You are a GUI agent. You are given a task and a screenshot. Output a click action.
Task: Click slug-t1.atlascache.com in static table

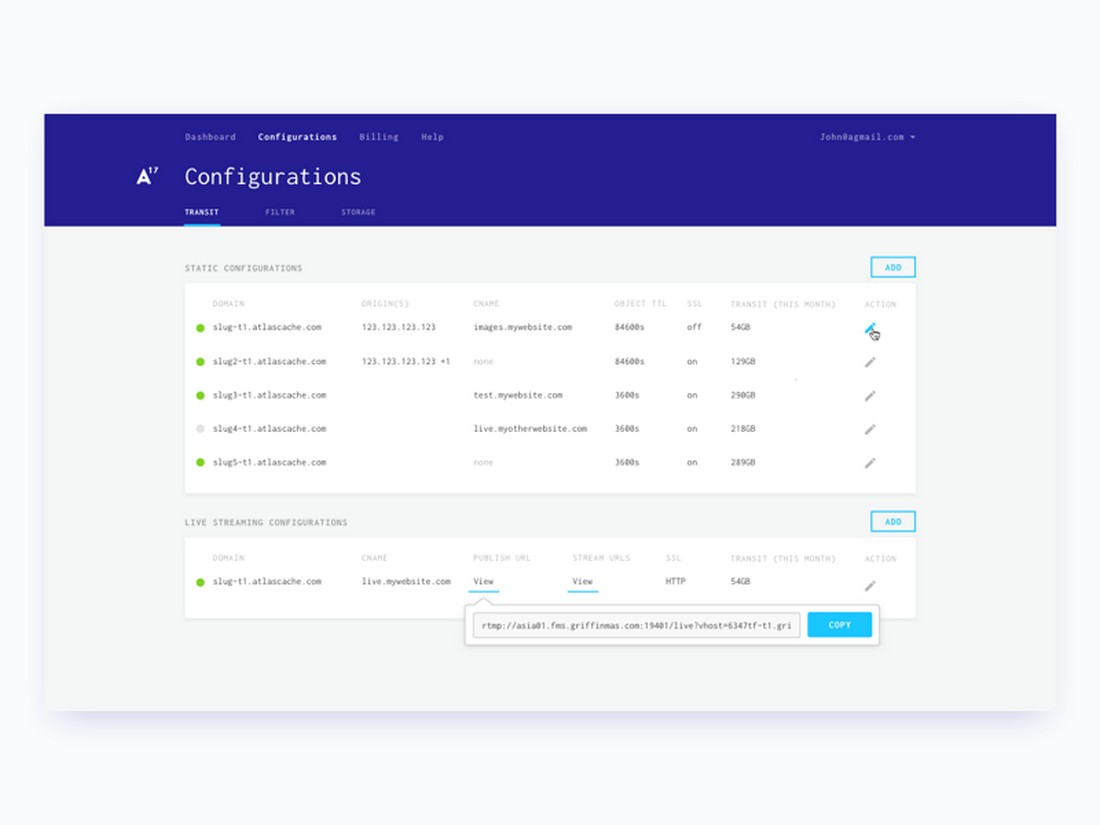[x=267, y=327]
